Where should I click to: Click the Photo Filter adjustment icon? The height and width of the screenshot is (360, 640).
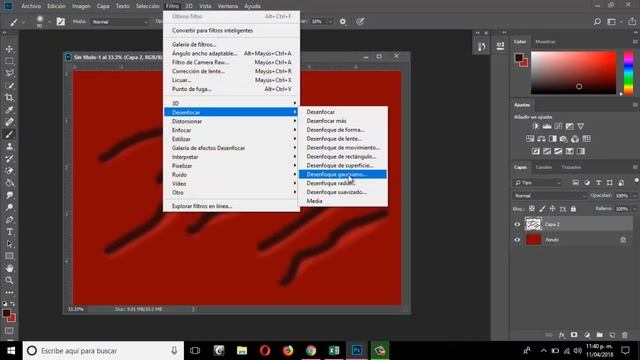tap(564, 139)
